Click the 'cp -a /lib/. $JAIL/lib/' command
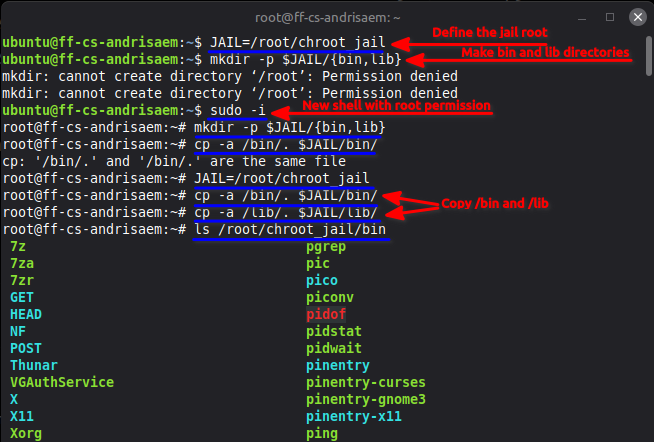The height and width of the screenshot is (442, 654). (x=286, y=213)
